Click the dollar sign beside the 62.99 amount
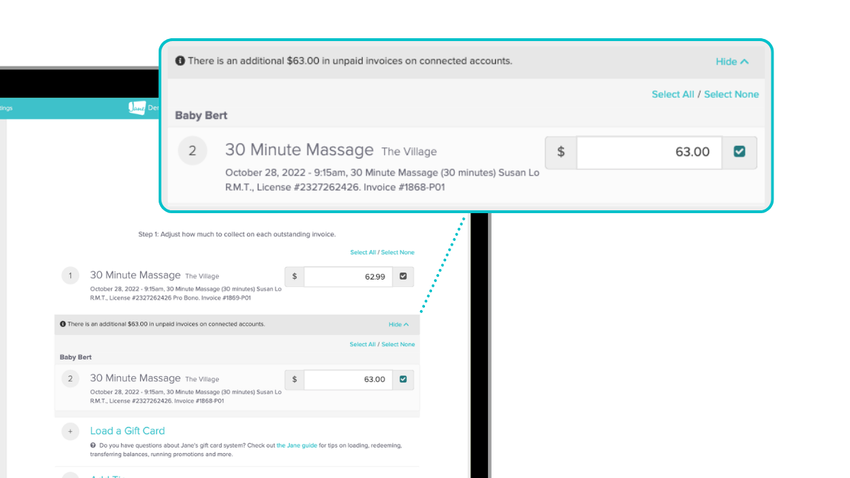The height and width of the screenshot is (478, 850). click(295, 276)
